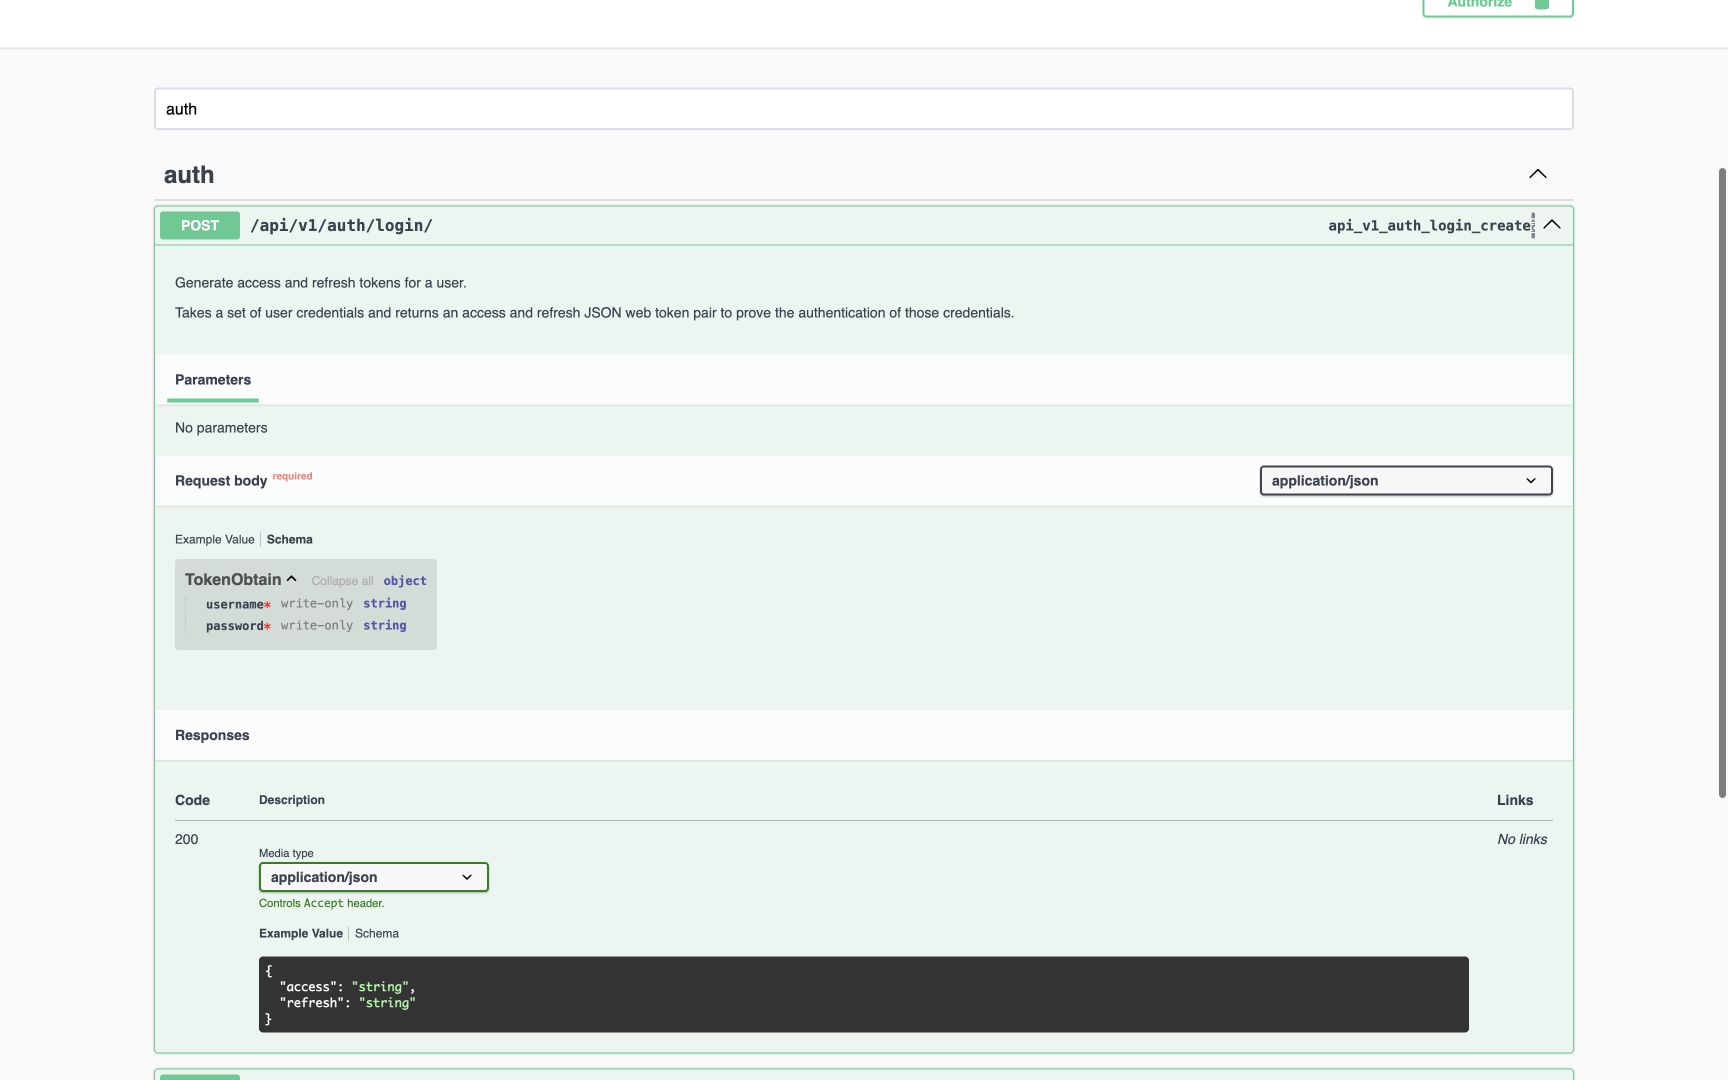Screen dimensions: 1728x1080
Task: Click the auth tag heading
Action: [189, 175]
